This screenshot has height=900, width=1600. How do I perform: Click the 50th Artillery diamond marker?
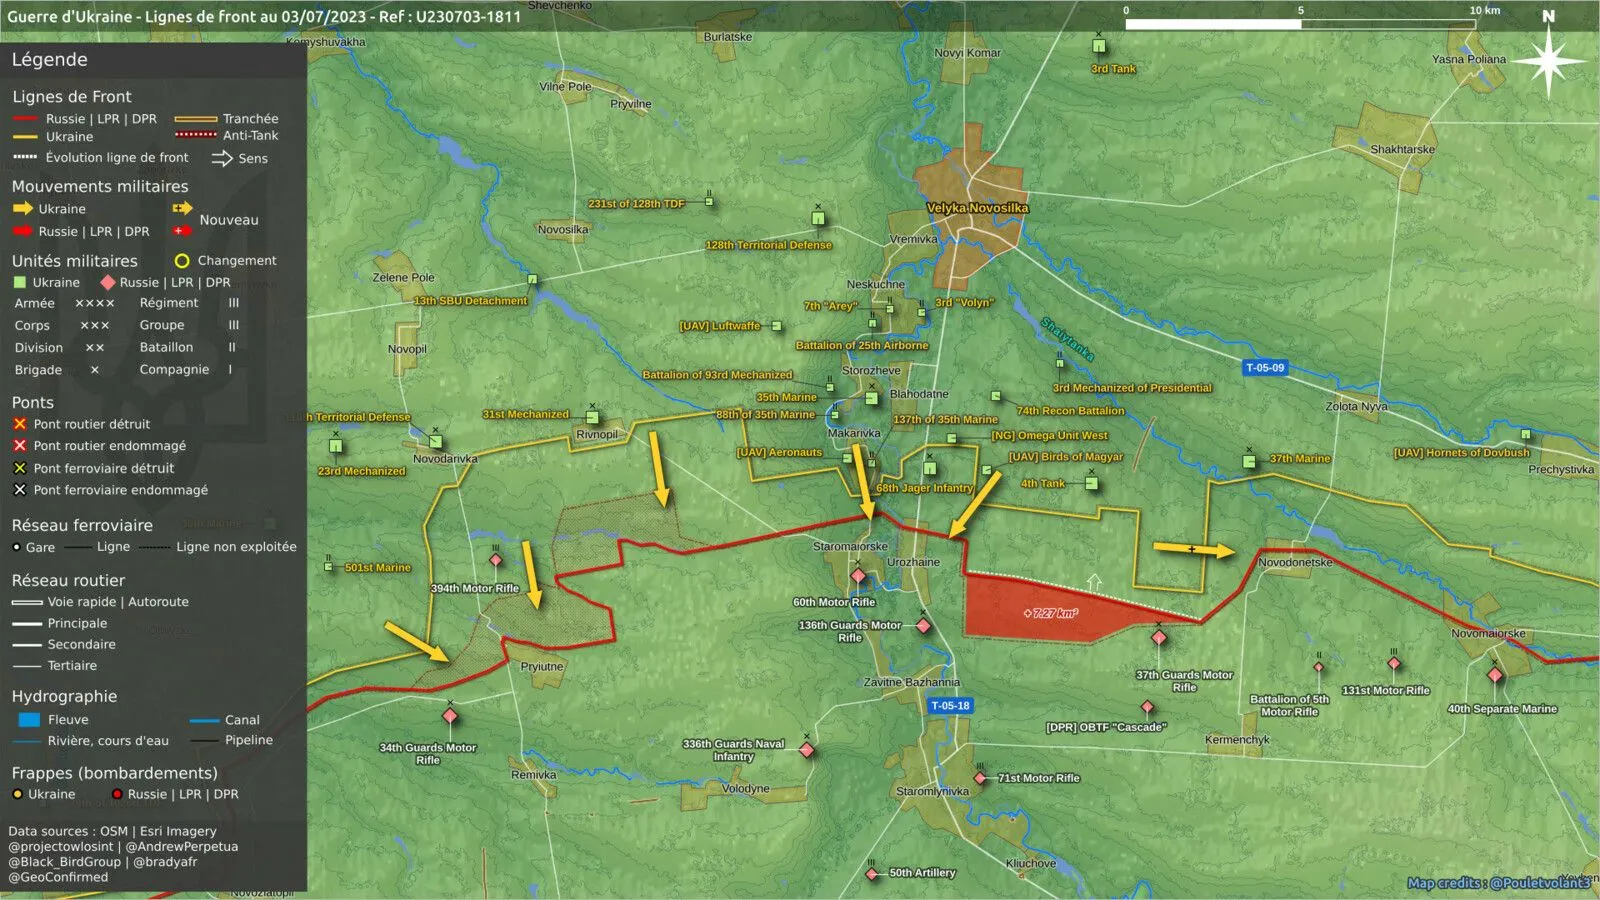click(x=872, y=874)
